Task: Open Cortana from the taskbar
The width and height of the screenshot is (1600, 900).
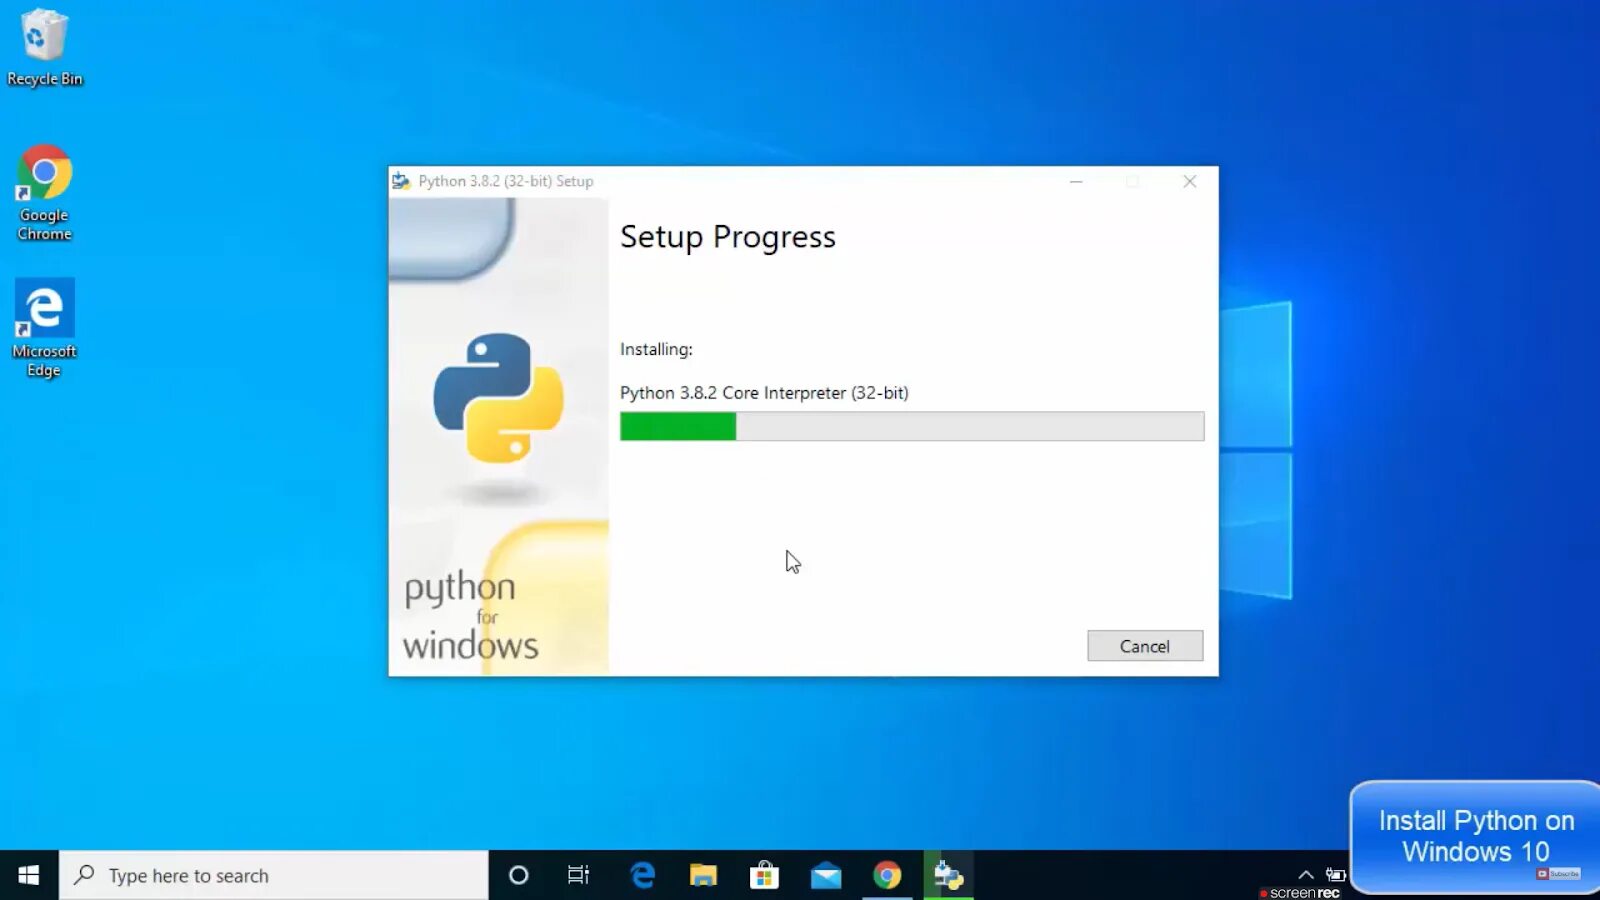Action: [x=518, y=875]
